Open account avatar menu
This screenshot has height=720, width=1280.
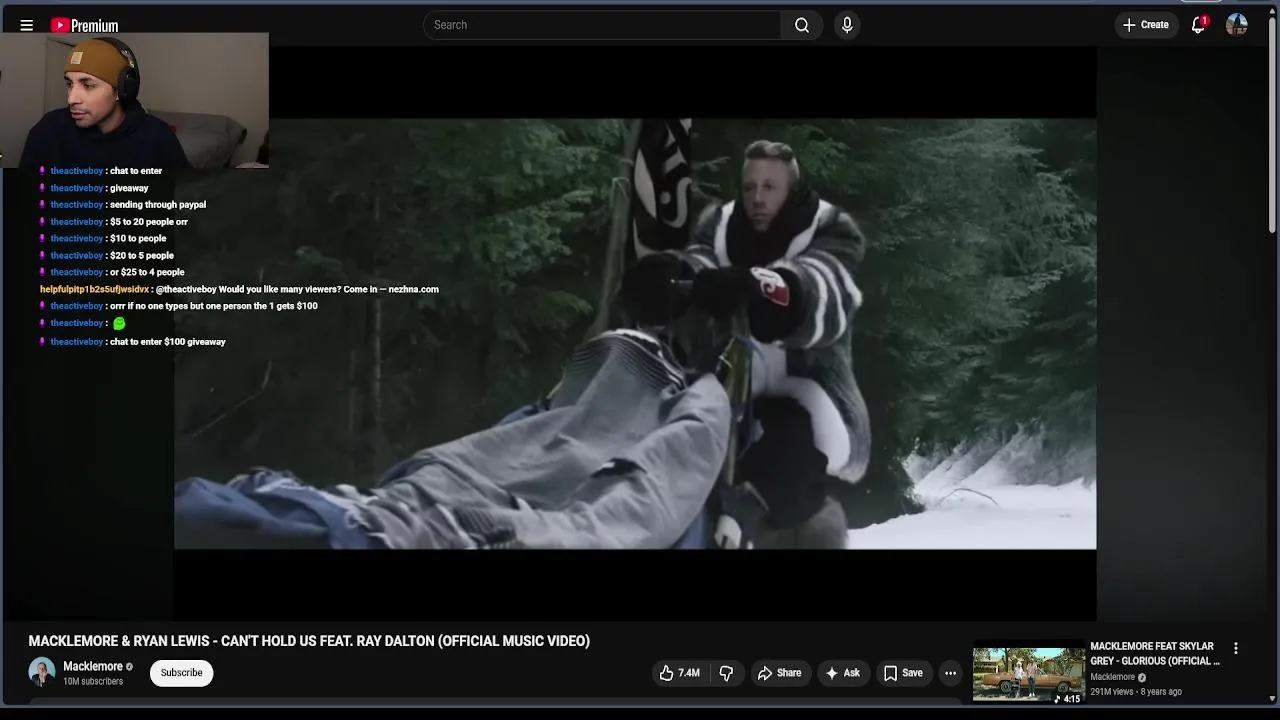[x=1237, y=25]
